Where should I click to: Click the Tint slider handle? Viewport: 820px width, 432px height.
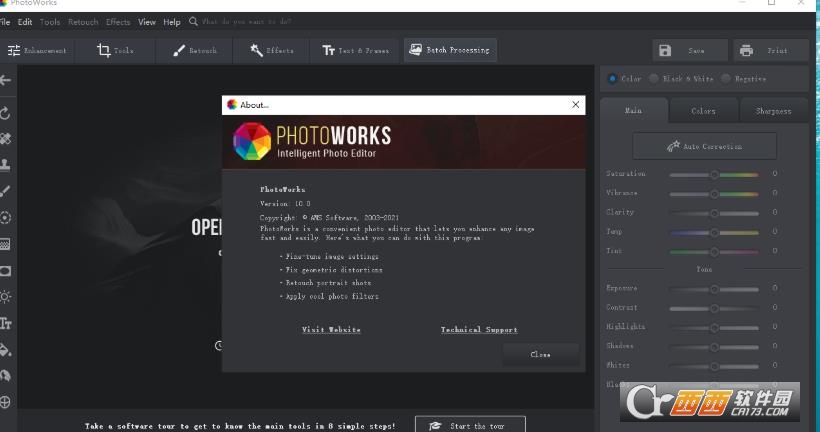pos(714,252)
